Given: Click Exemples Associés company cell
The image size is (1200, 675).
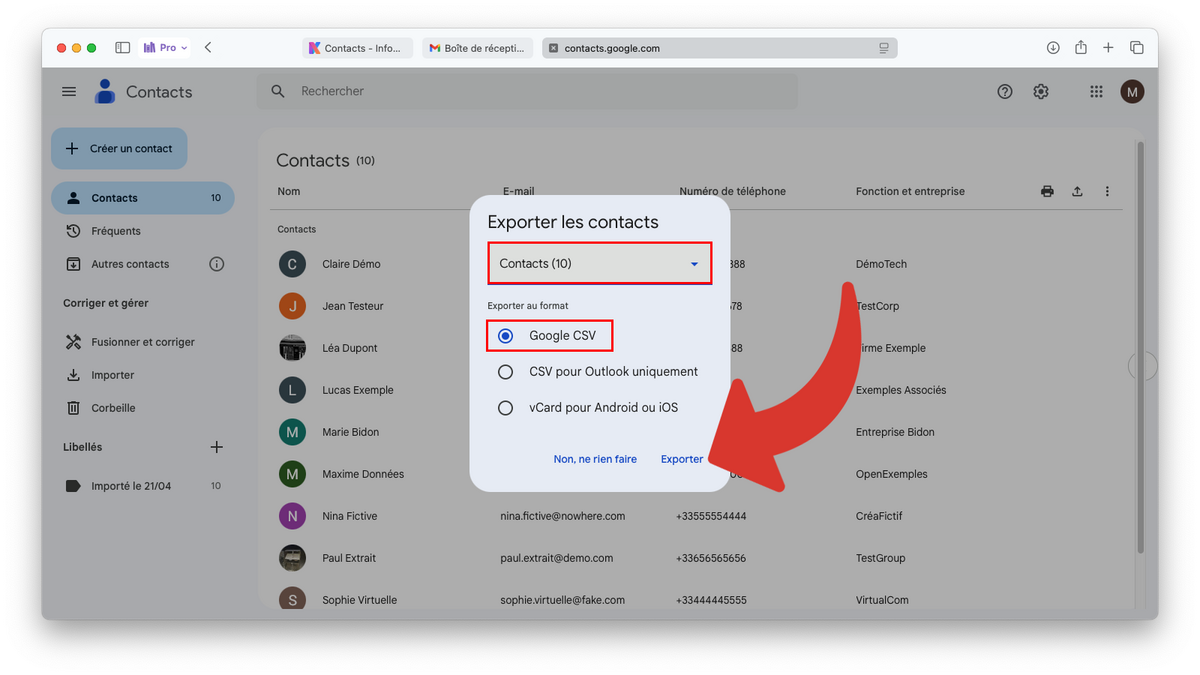Looking at the screenshot, I should 901,390.
